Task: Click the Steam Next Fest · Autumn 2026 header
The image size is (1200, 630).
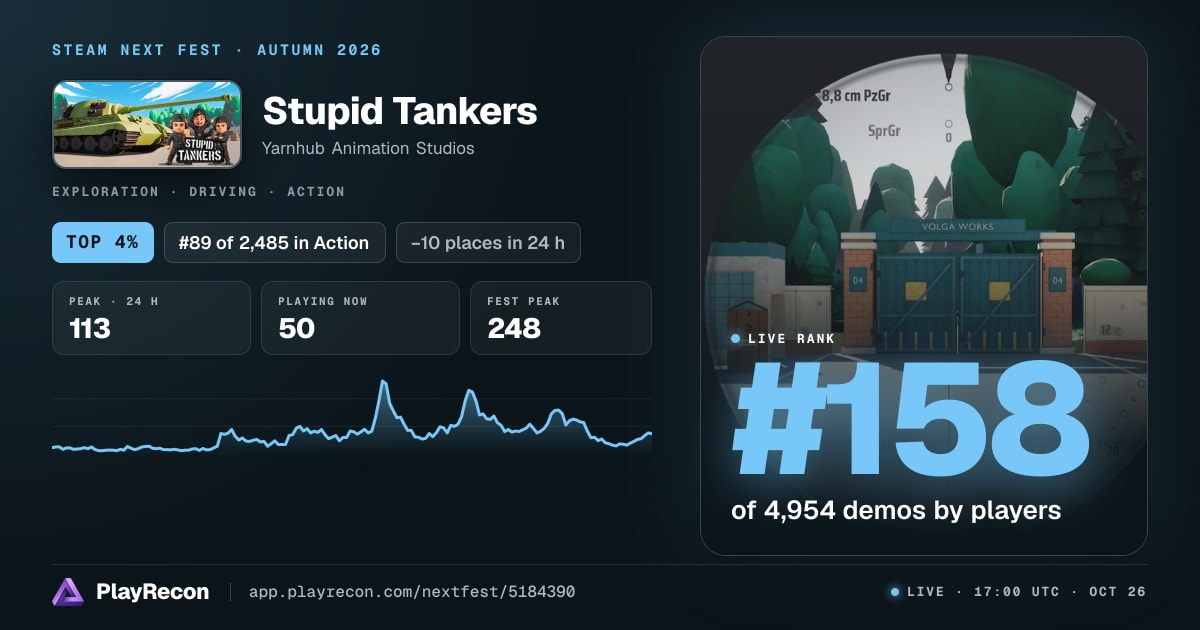Action: pyautogui.click(x=217, y=50)
